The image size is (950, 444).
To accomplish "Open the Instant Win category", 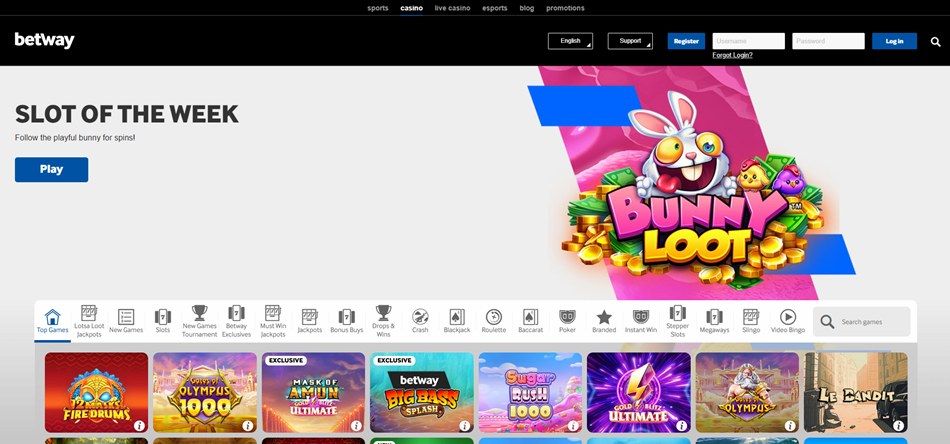I will point(640,321).
